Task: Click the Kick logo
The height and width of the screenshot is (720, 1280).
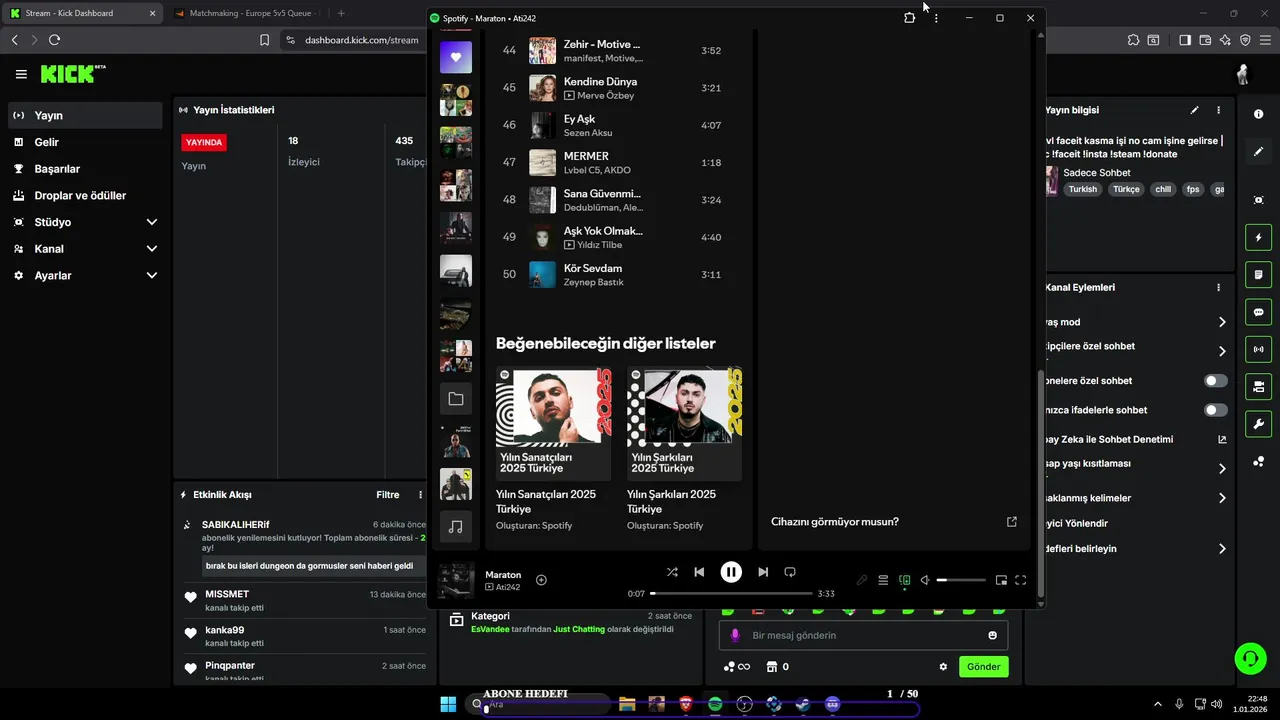Action: tap(72, 74)
